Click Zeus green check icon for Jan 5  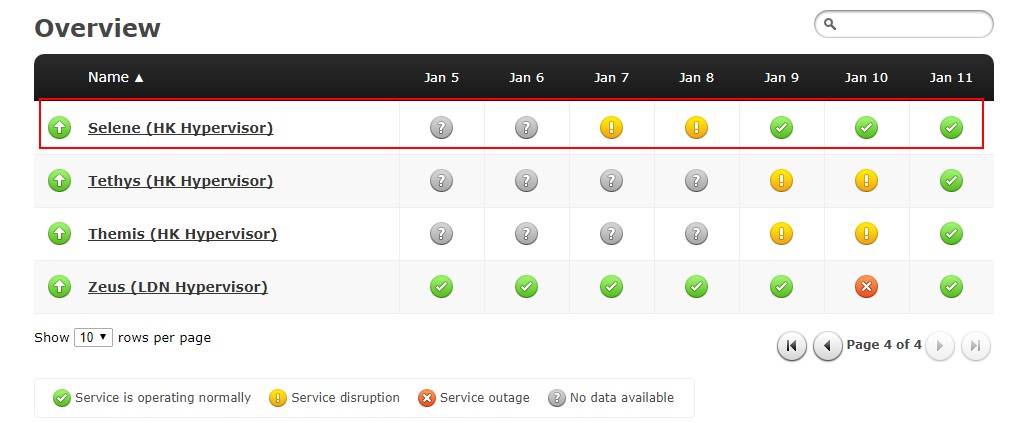click(x=441, y=287)
